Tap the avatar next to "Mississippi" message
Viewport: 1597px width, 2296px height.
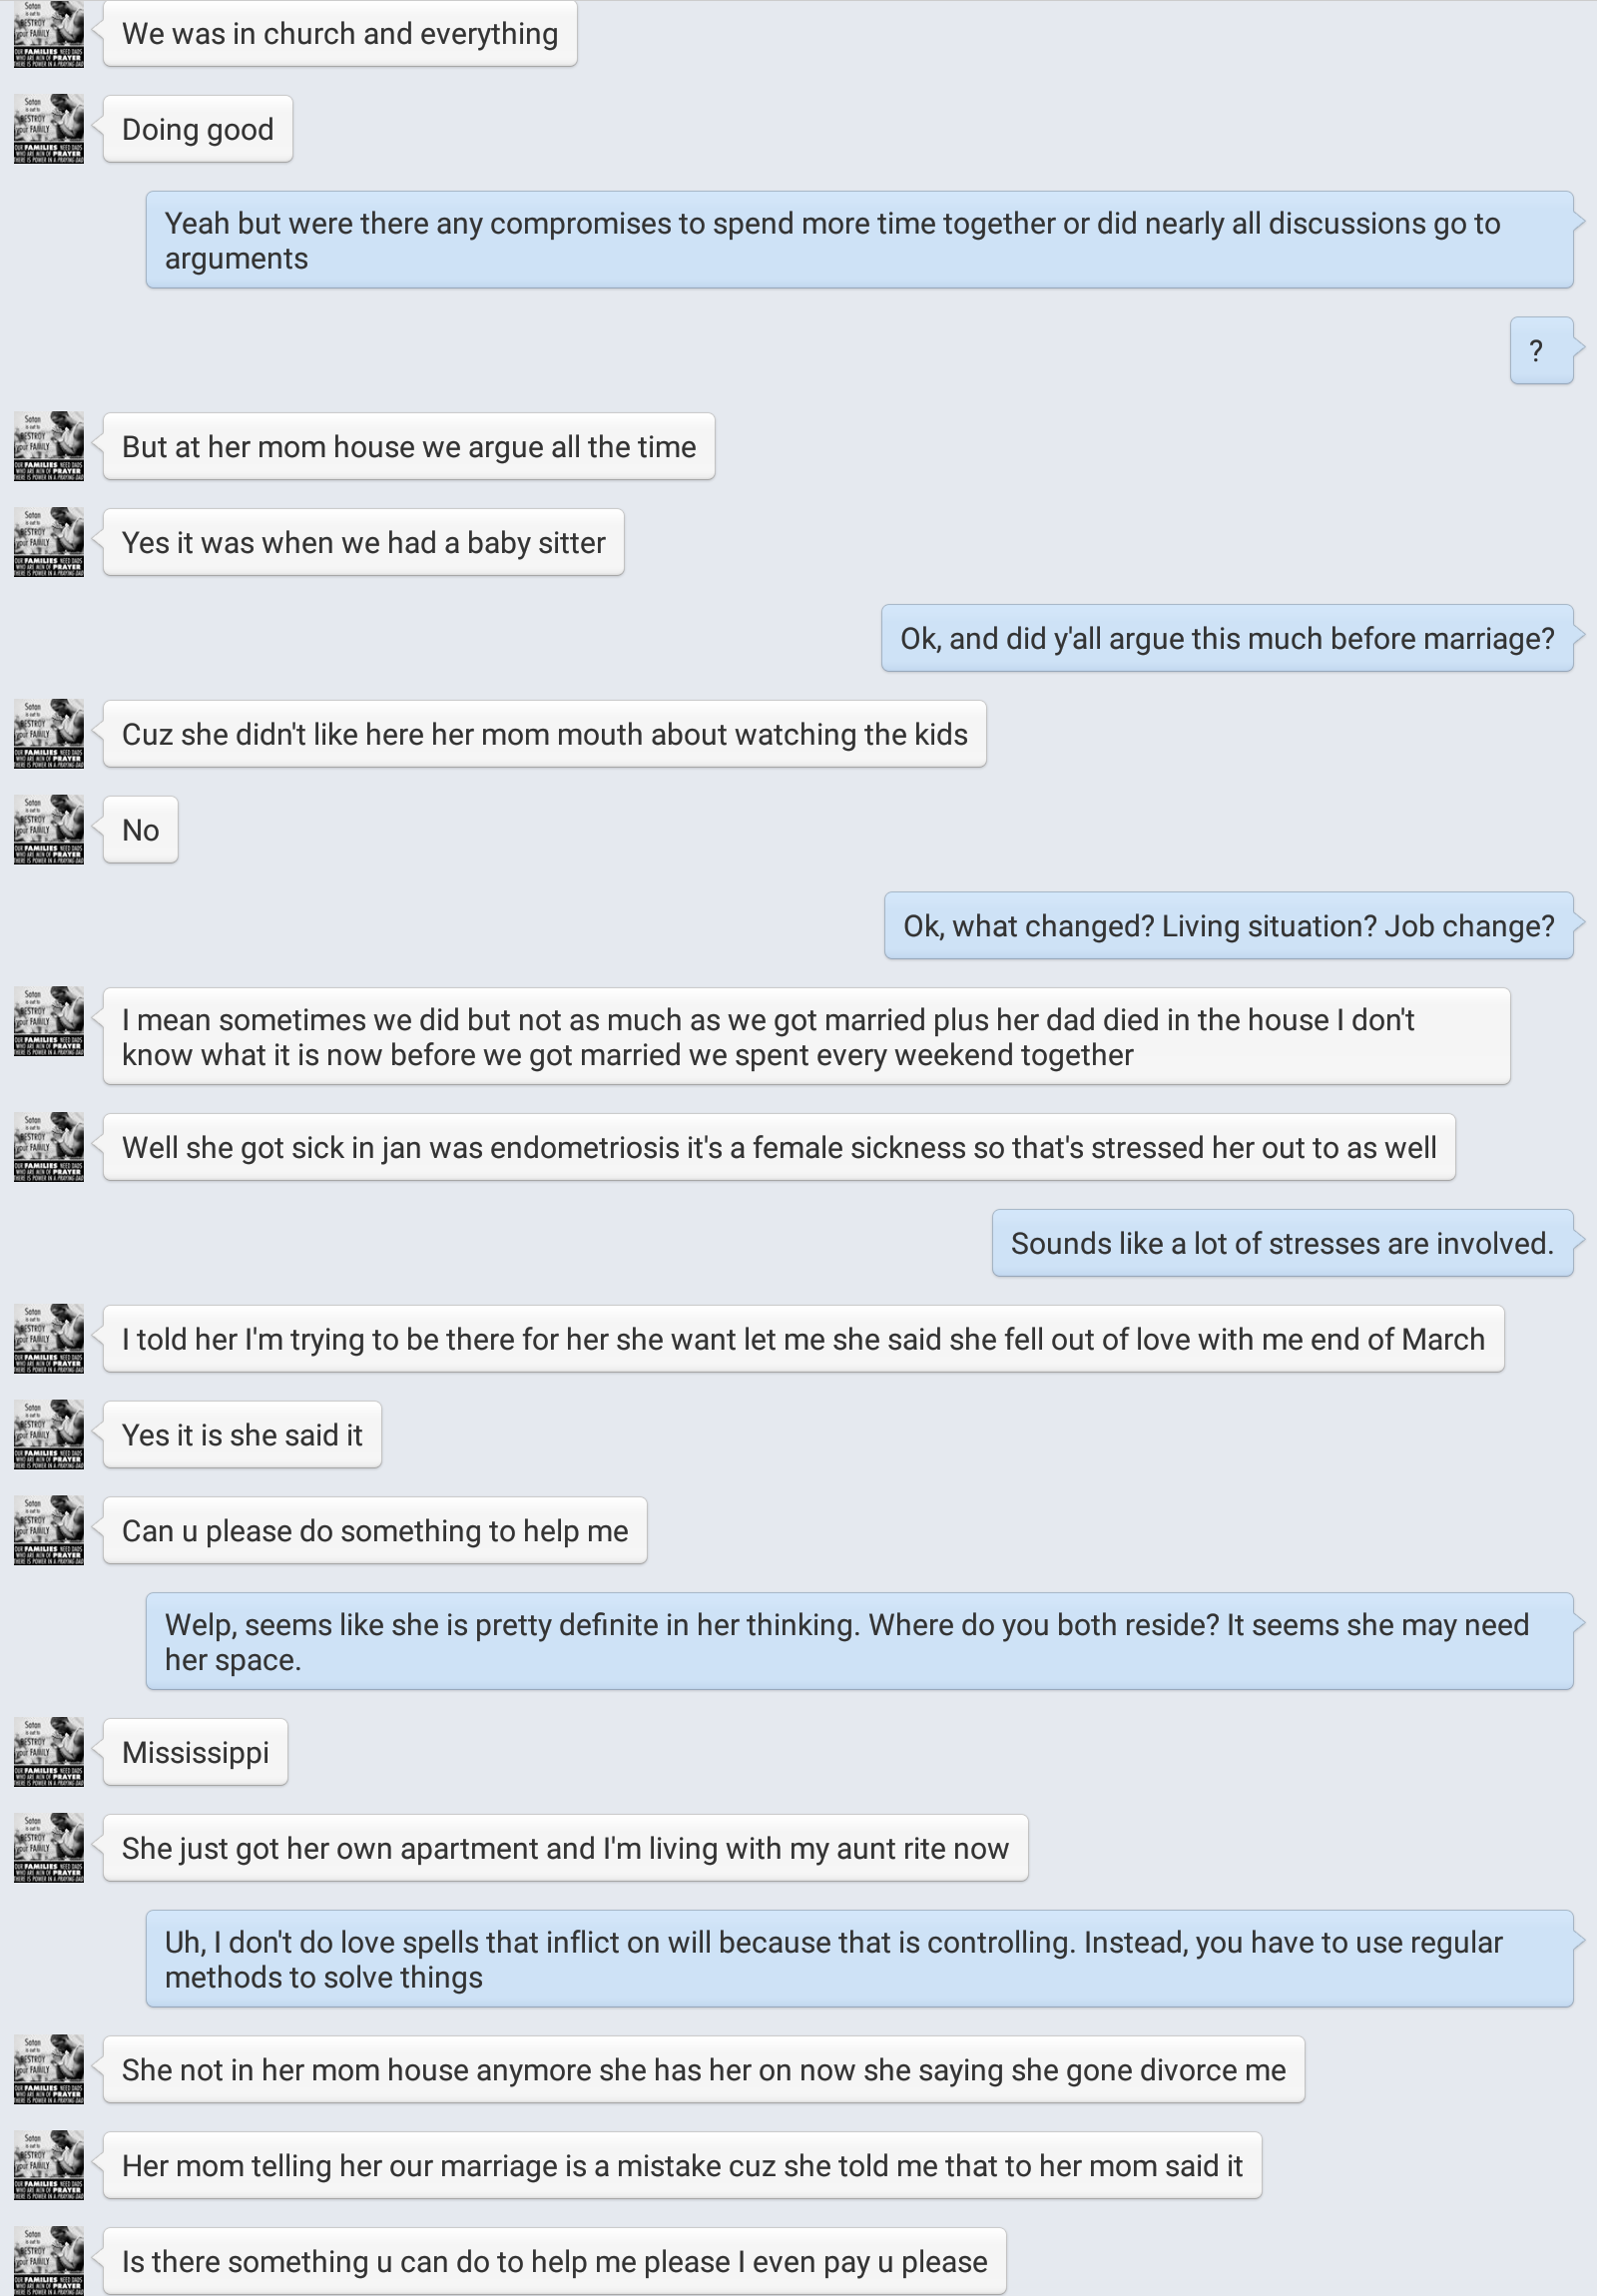pyautogui.click(x=49, y=1752)
